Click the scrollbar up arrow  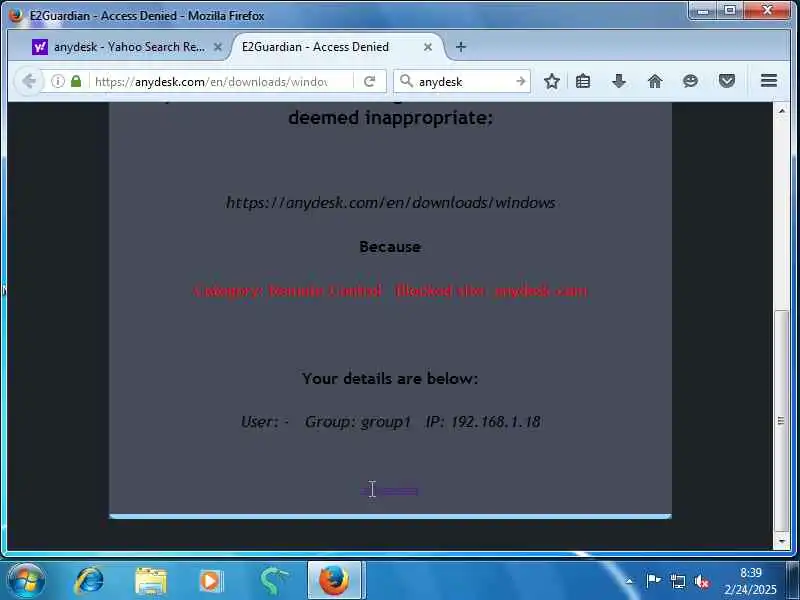pos(781,110)
